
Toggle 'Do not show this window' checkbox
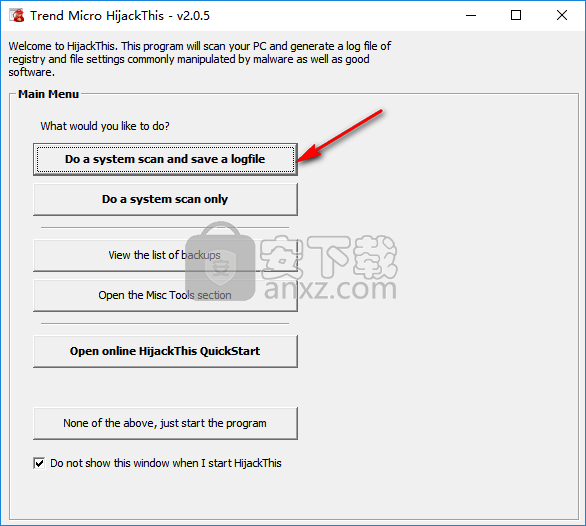(39, 463)
